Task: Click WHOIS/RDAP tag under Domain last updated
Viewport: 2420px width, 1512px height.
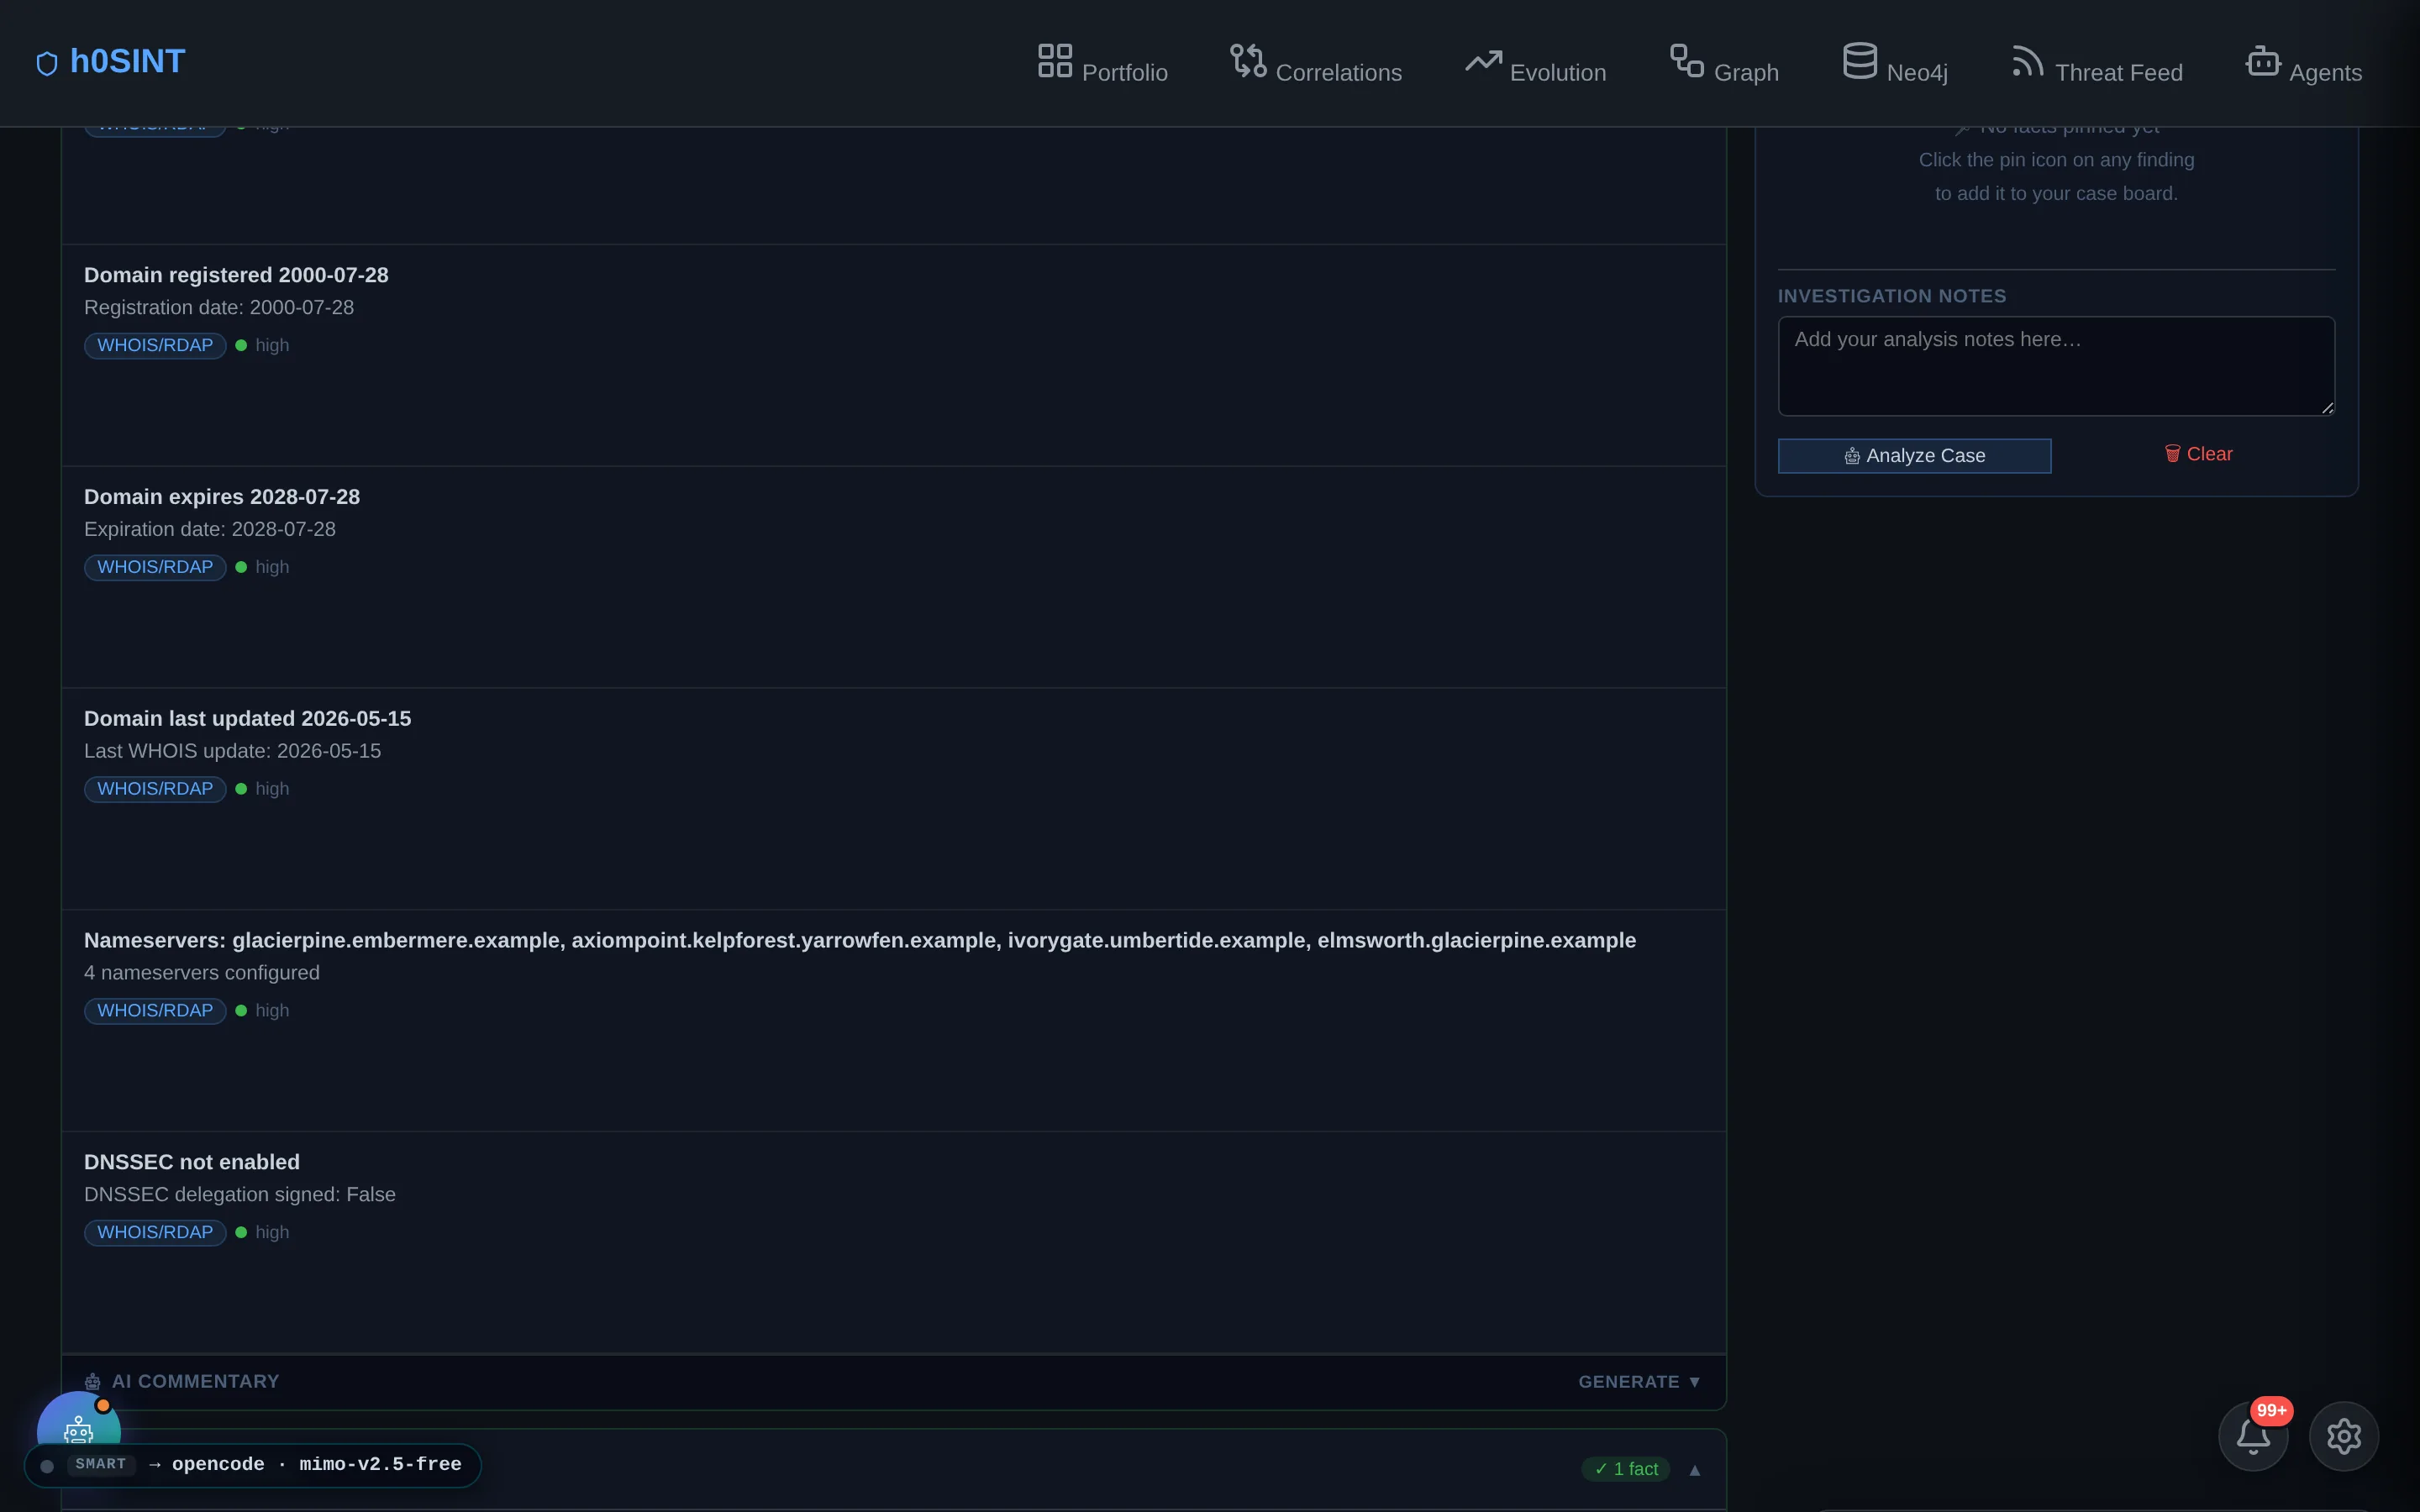Action: coord(155,789)
